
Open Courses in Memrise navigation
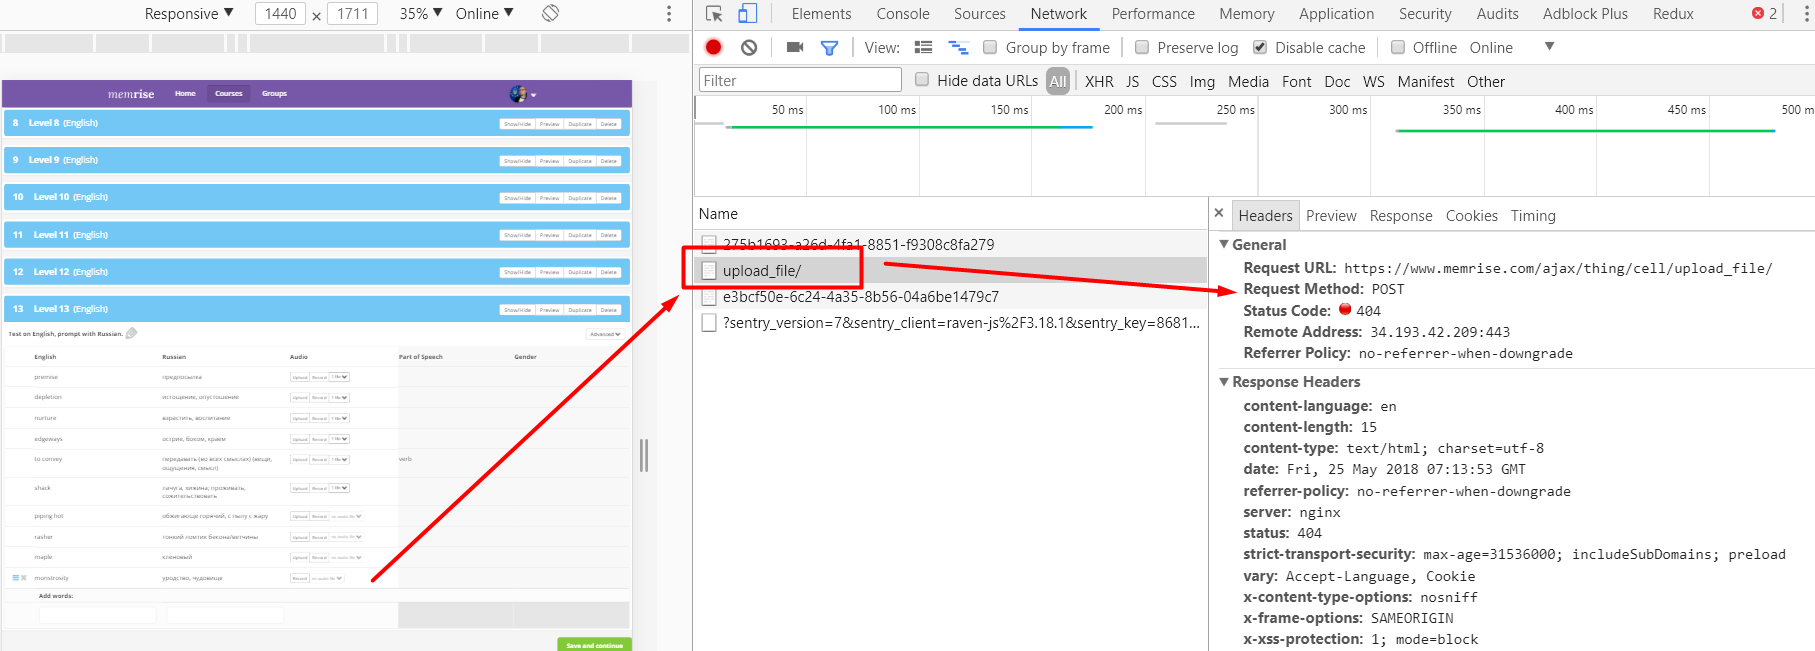coord(229,93)
